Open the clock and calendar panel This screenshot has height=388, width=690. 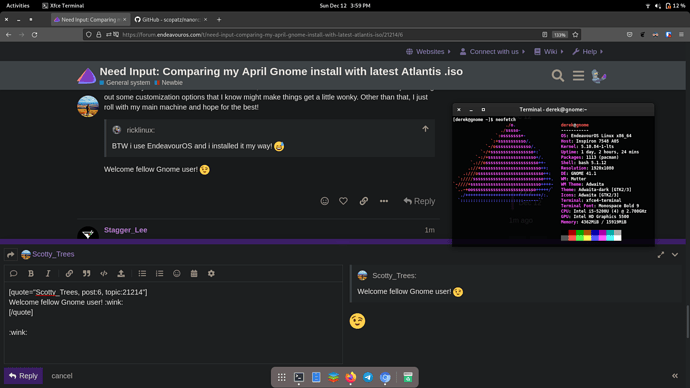coord(345,6)
